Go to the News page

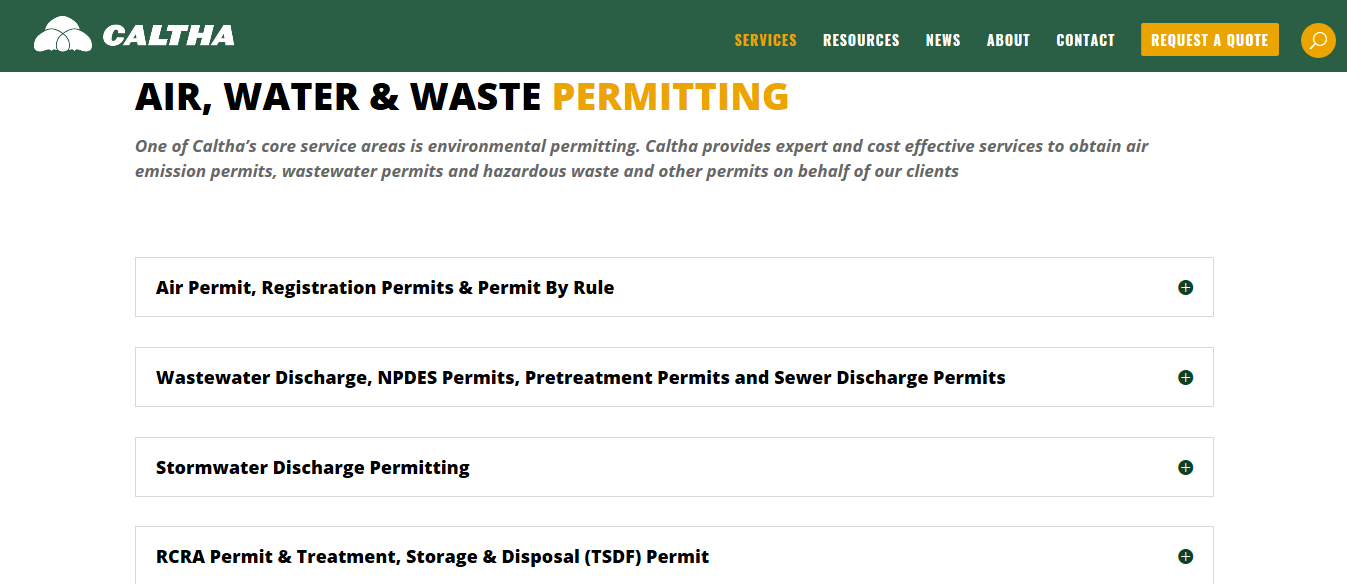pyautogui.click(x=942, y=40)
